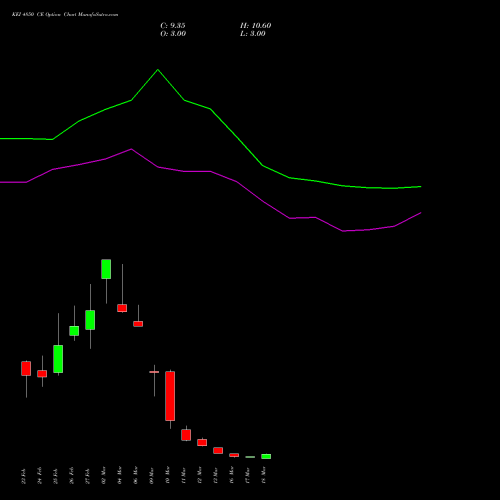
Task: Click the red candle for 11 Mar
Action: pyautogui.click(x=186, y=435)
